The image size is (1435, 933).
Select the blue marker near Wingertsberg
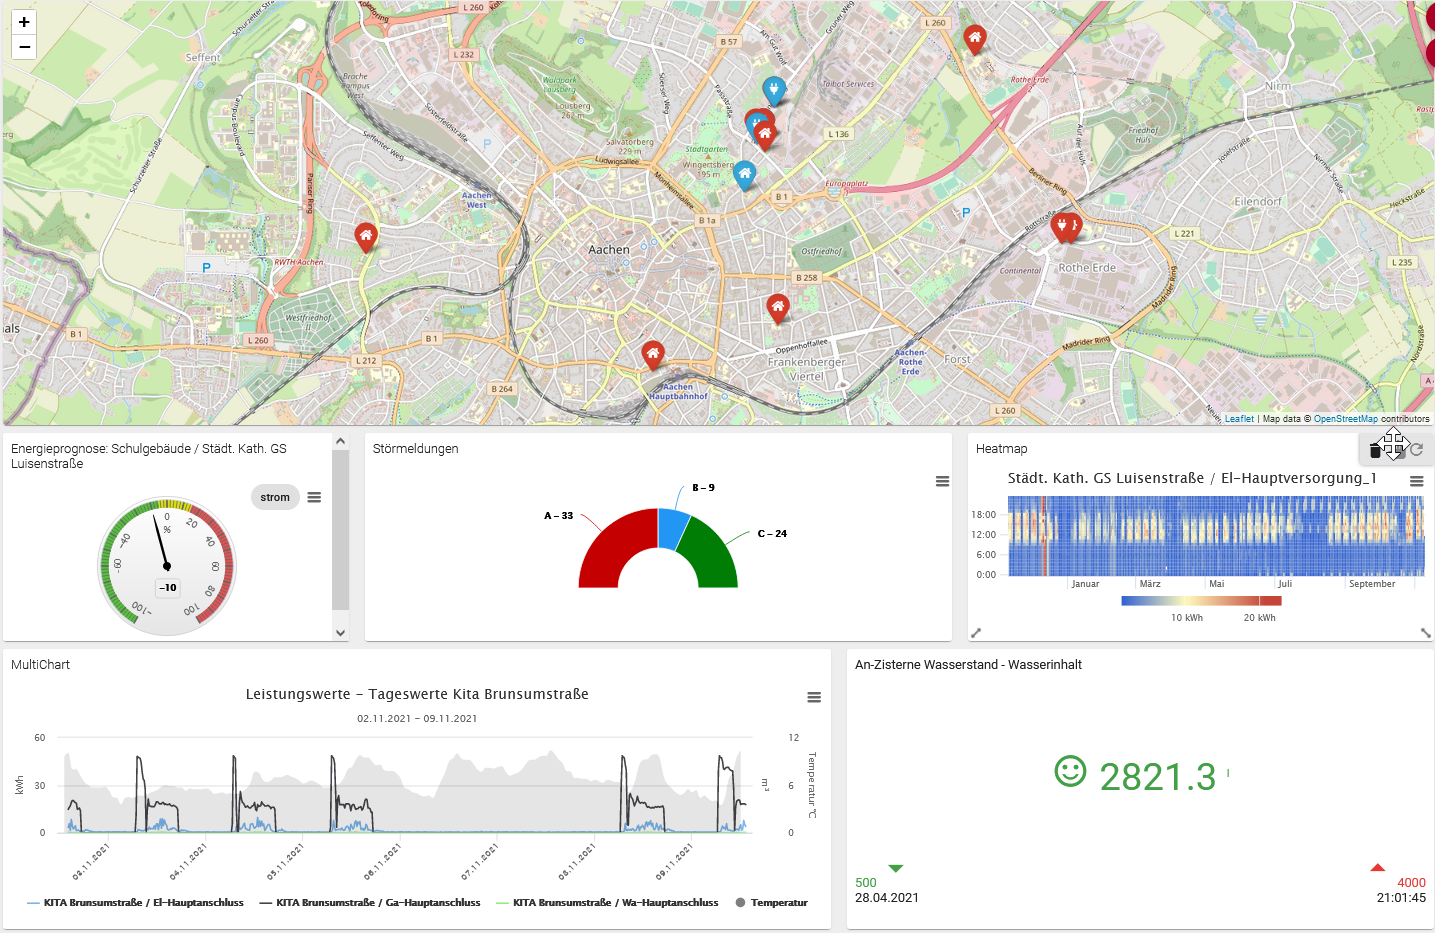745,172
